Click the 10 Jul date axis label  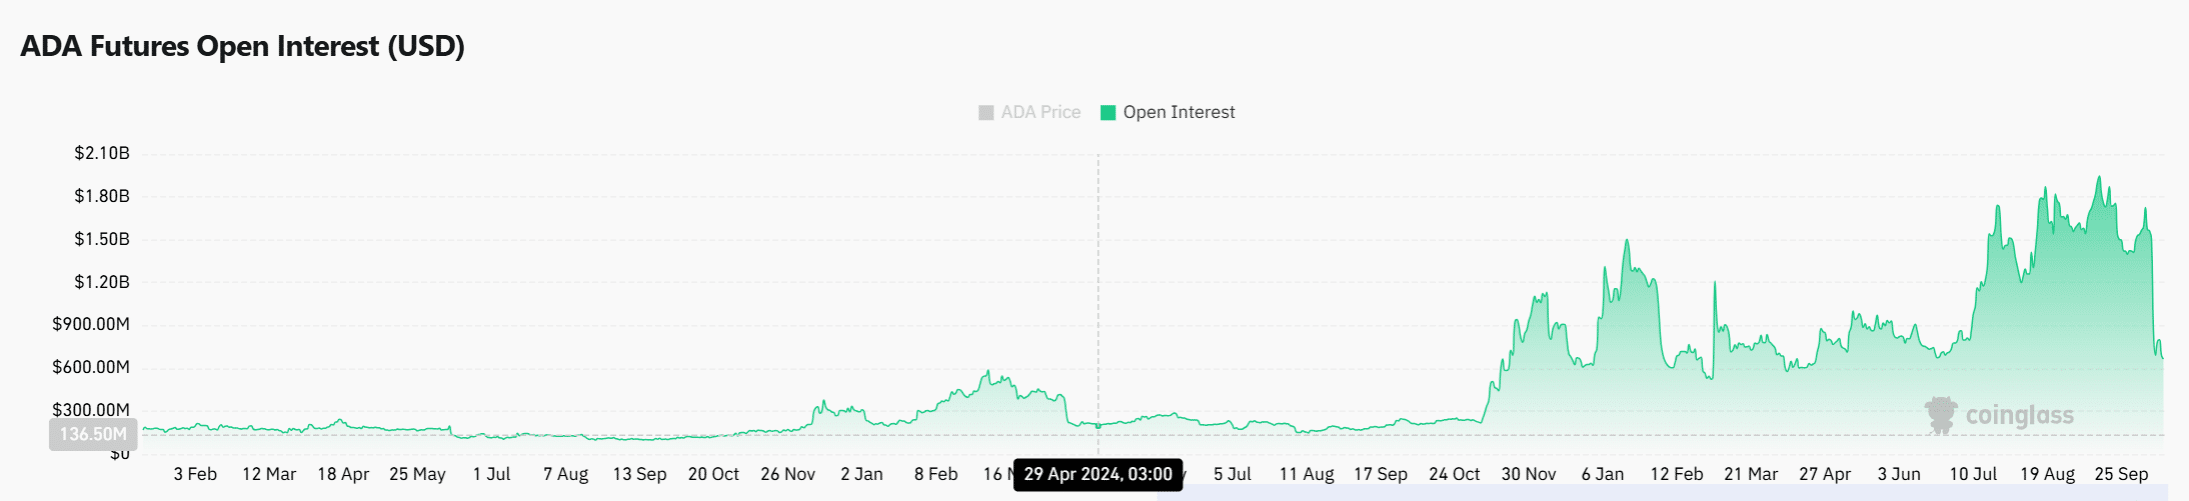(1973, 474)
